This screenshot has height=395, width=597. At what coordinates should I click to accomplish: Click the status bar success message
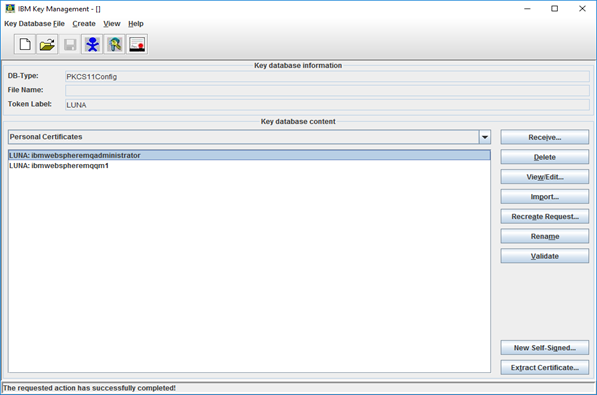[89, 388]
